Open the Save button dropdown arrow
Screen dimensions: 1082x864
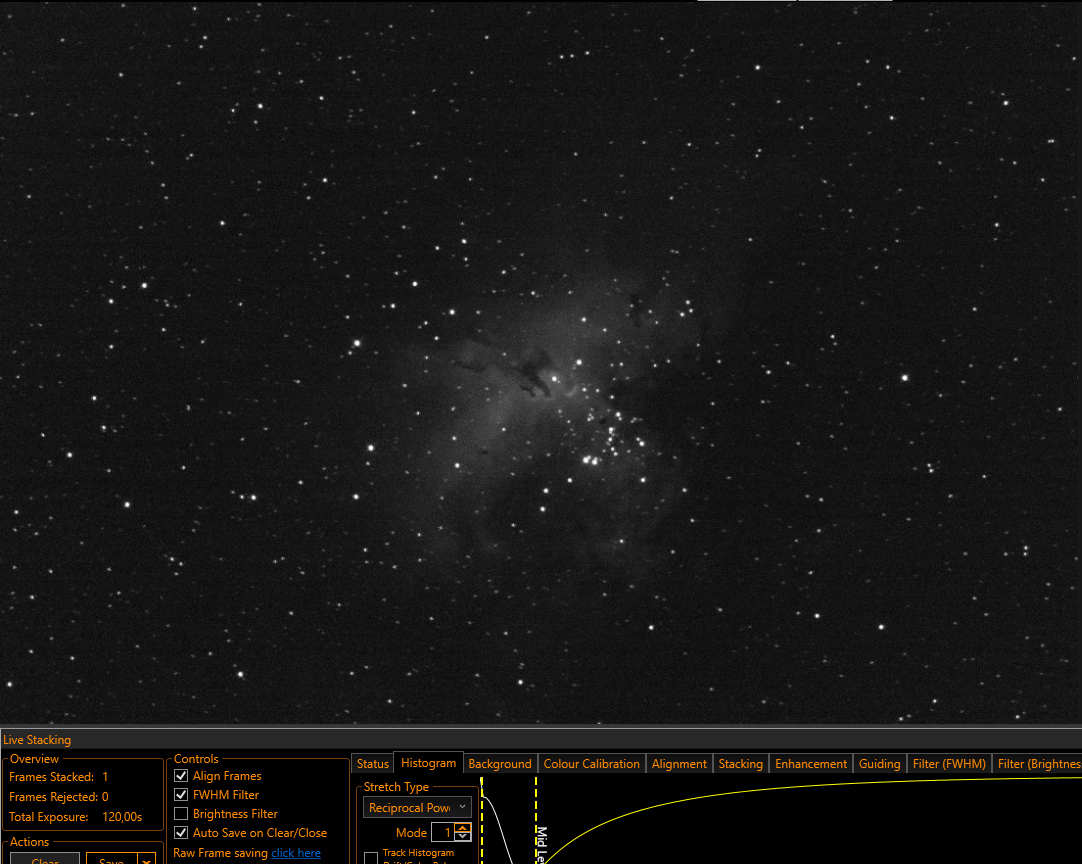pyautogui.click(x=146, y=860)
